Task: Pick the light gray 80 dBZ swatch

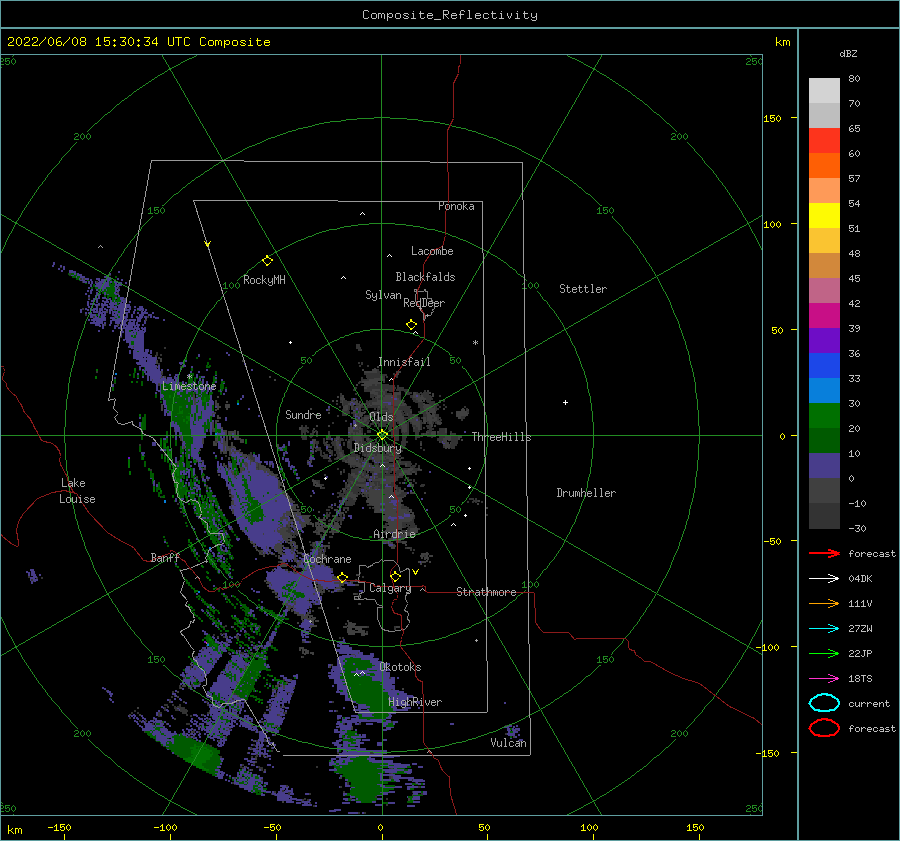Action: (824, 90)
